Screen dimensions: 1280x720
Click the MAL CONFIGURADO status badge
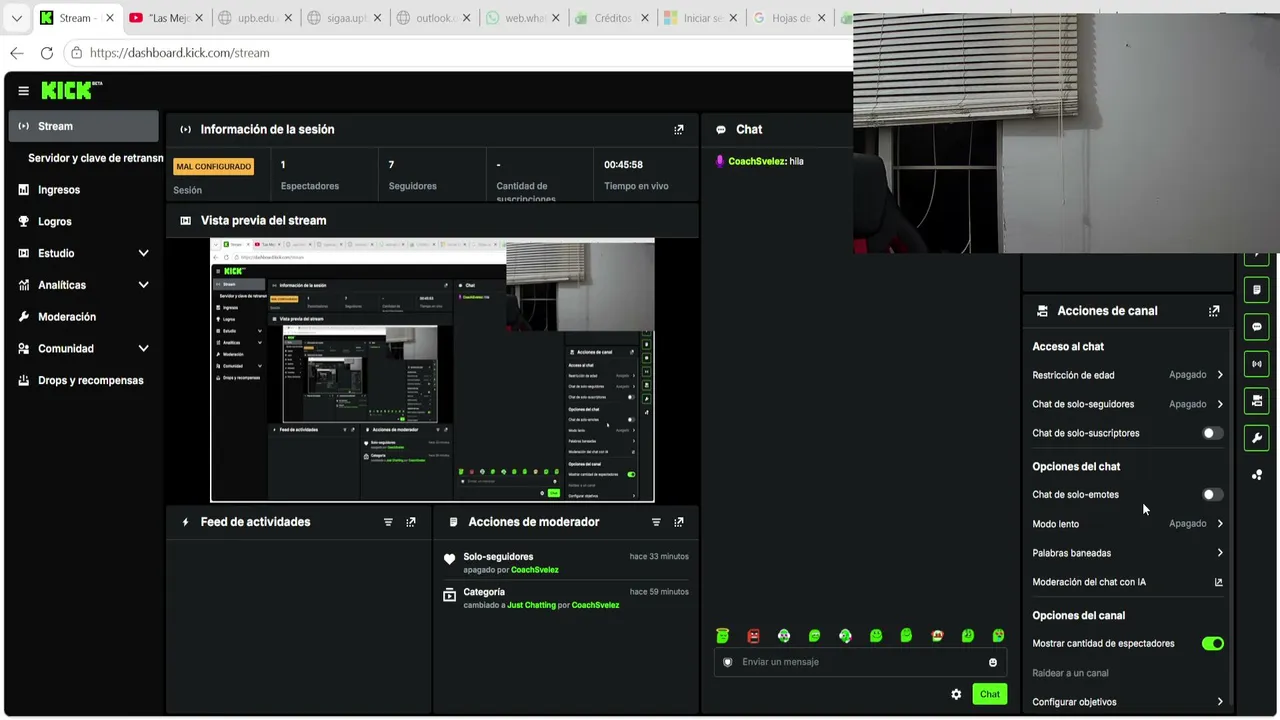(214, 167)
